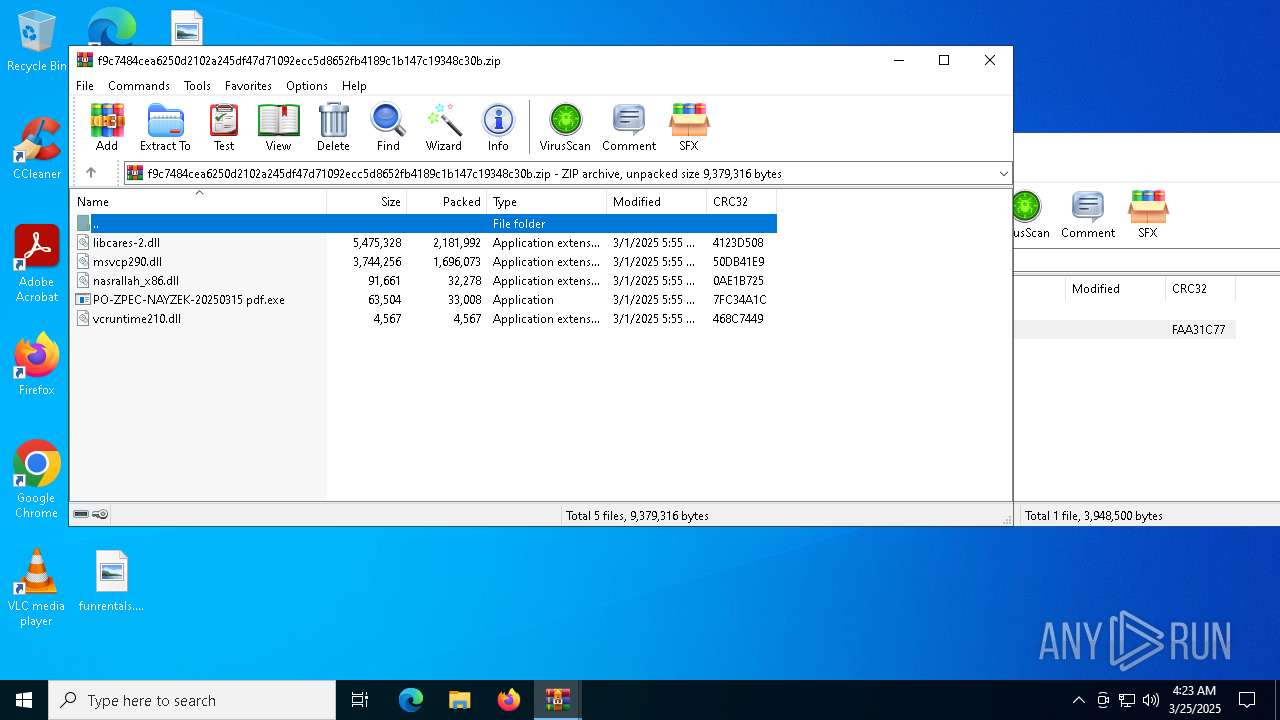Open the View toolbar icon
1280x720 pixels.
[278, 127]
